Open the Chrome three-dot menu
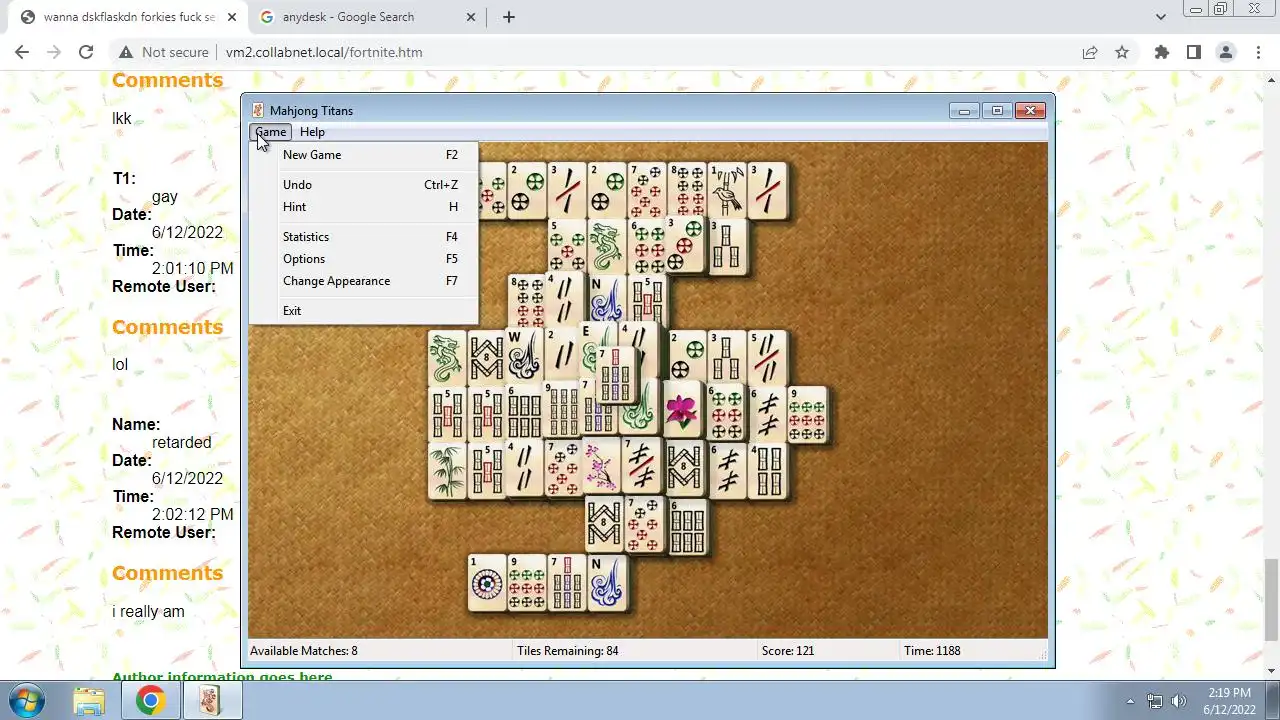 click(x=1258, y=52)
